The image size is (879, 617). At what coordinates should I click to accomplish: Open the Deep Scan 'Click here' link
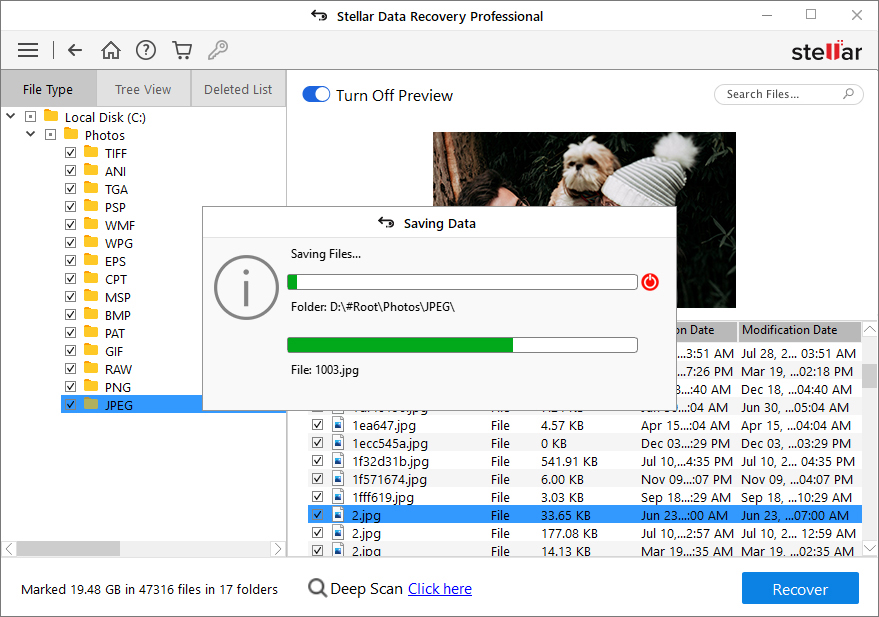439,589
